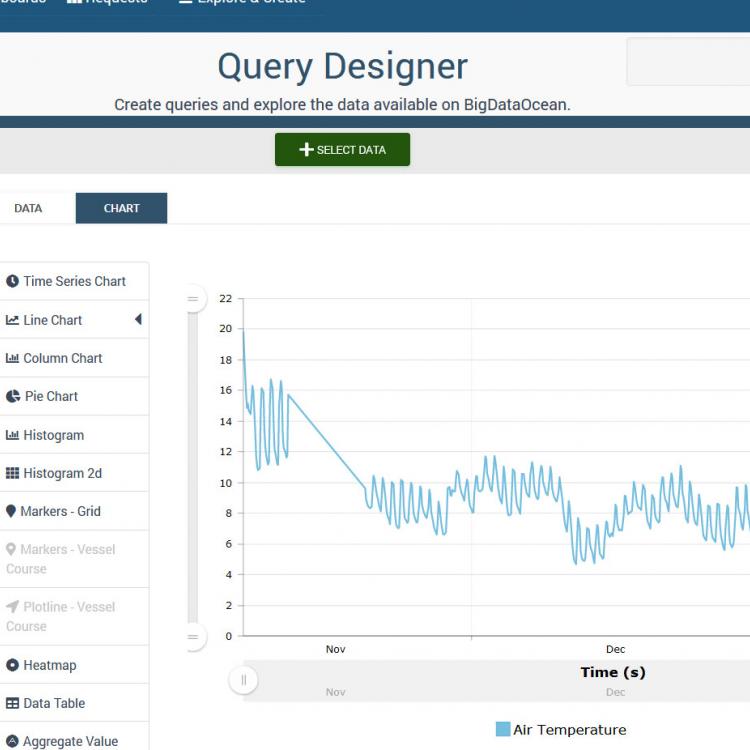Choose Histogram 2d visualization
Image resolution: width=750 pixels, height=750 pixels.
(74, 473)
